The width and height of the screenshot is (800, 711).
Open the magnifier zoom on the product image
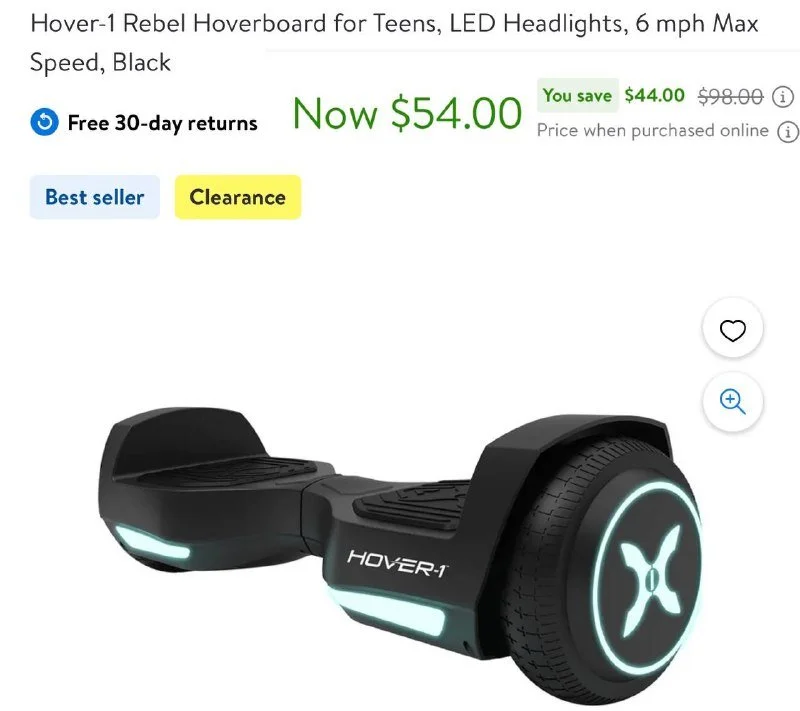click(x=733, y=402)
